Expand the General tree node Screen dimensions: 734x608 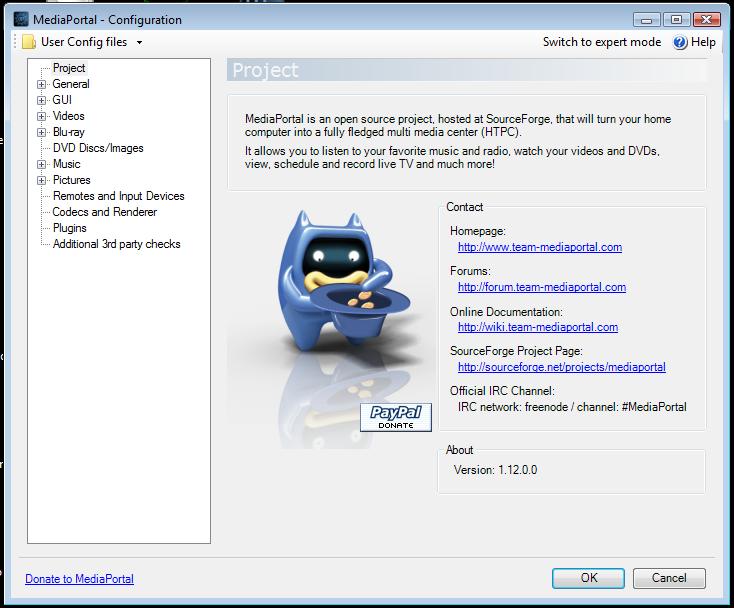coord(42,84)
